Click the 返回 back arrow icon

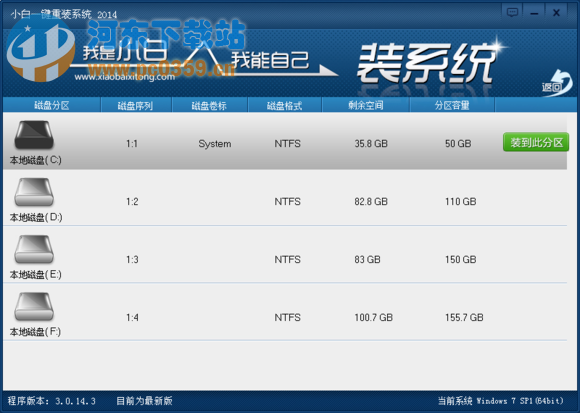pyautogui.click(x=557, y=83)
